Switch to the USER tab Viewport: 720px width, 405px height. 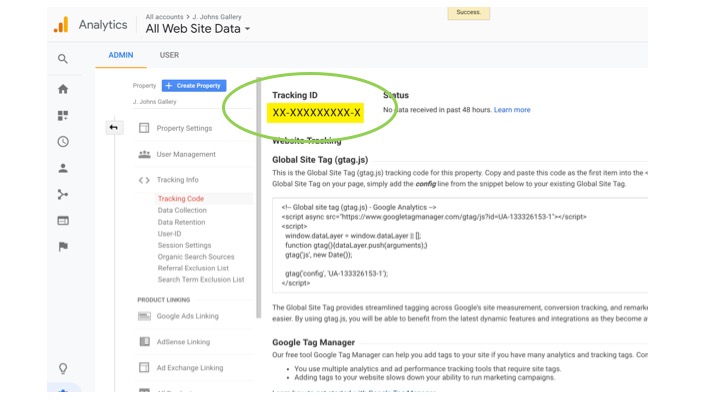pyautogui.click(x=169, y=55)
